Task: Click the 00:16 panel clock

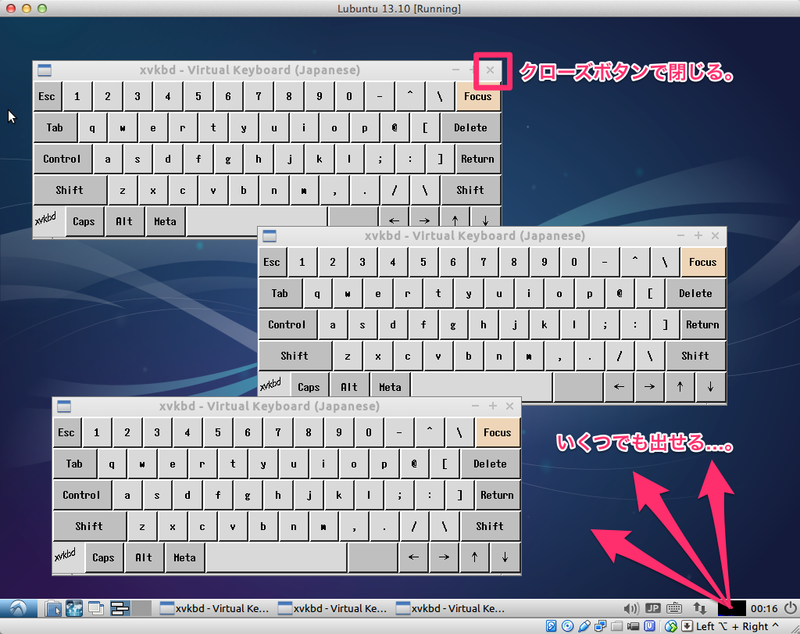Action: pyautogui.click(x=764, y=608)
